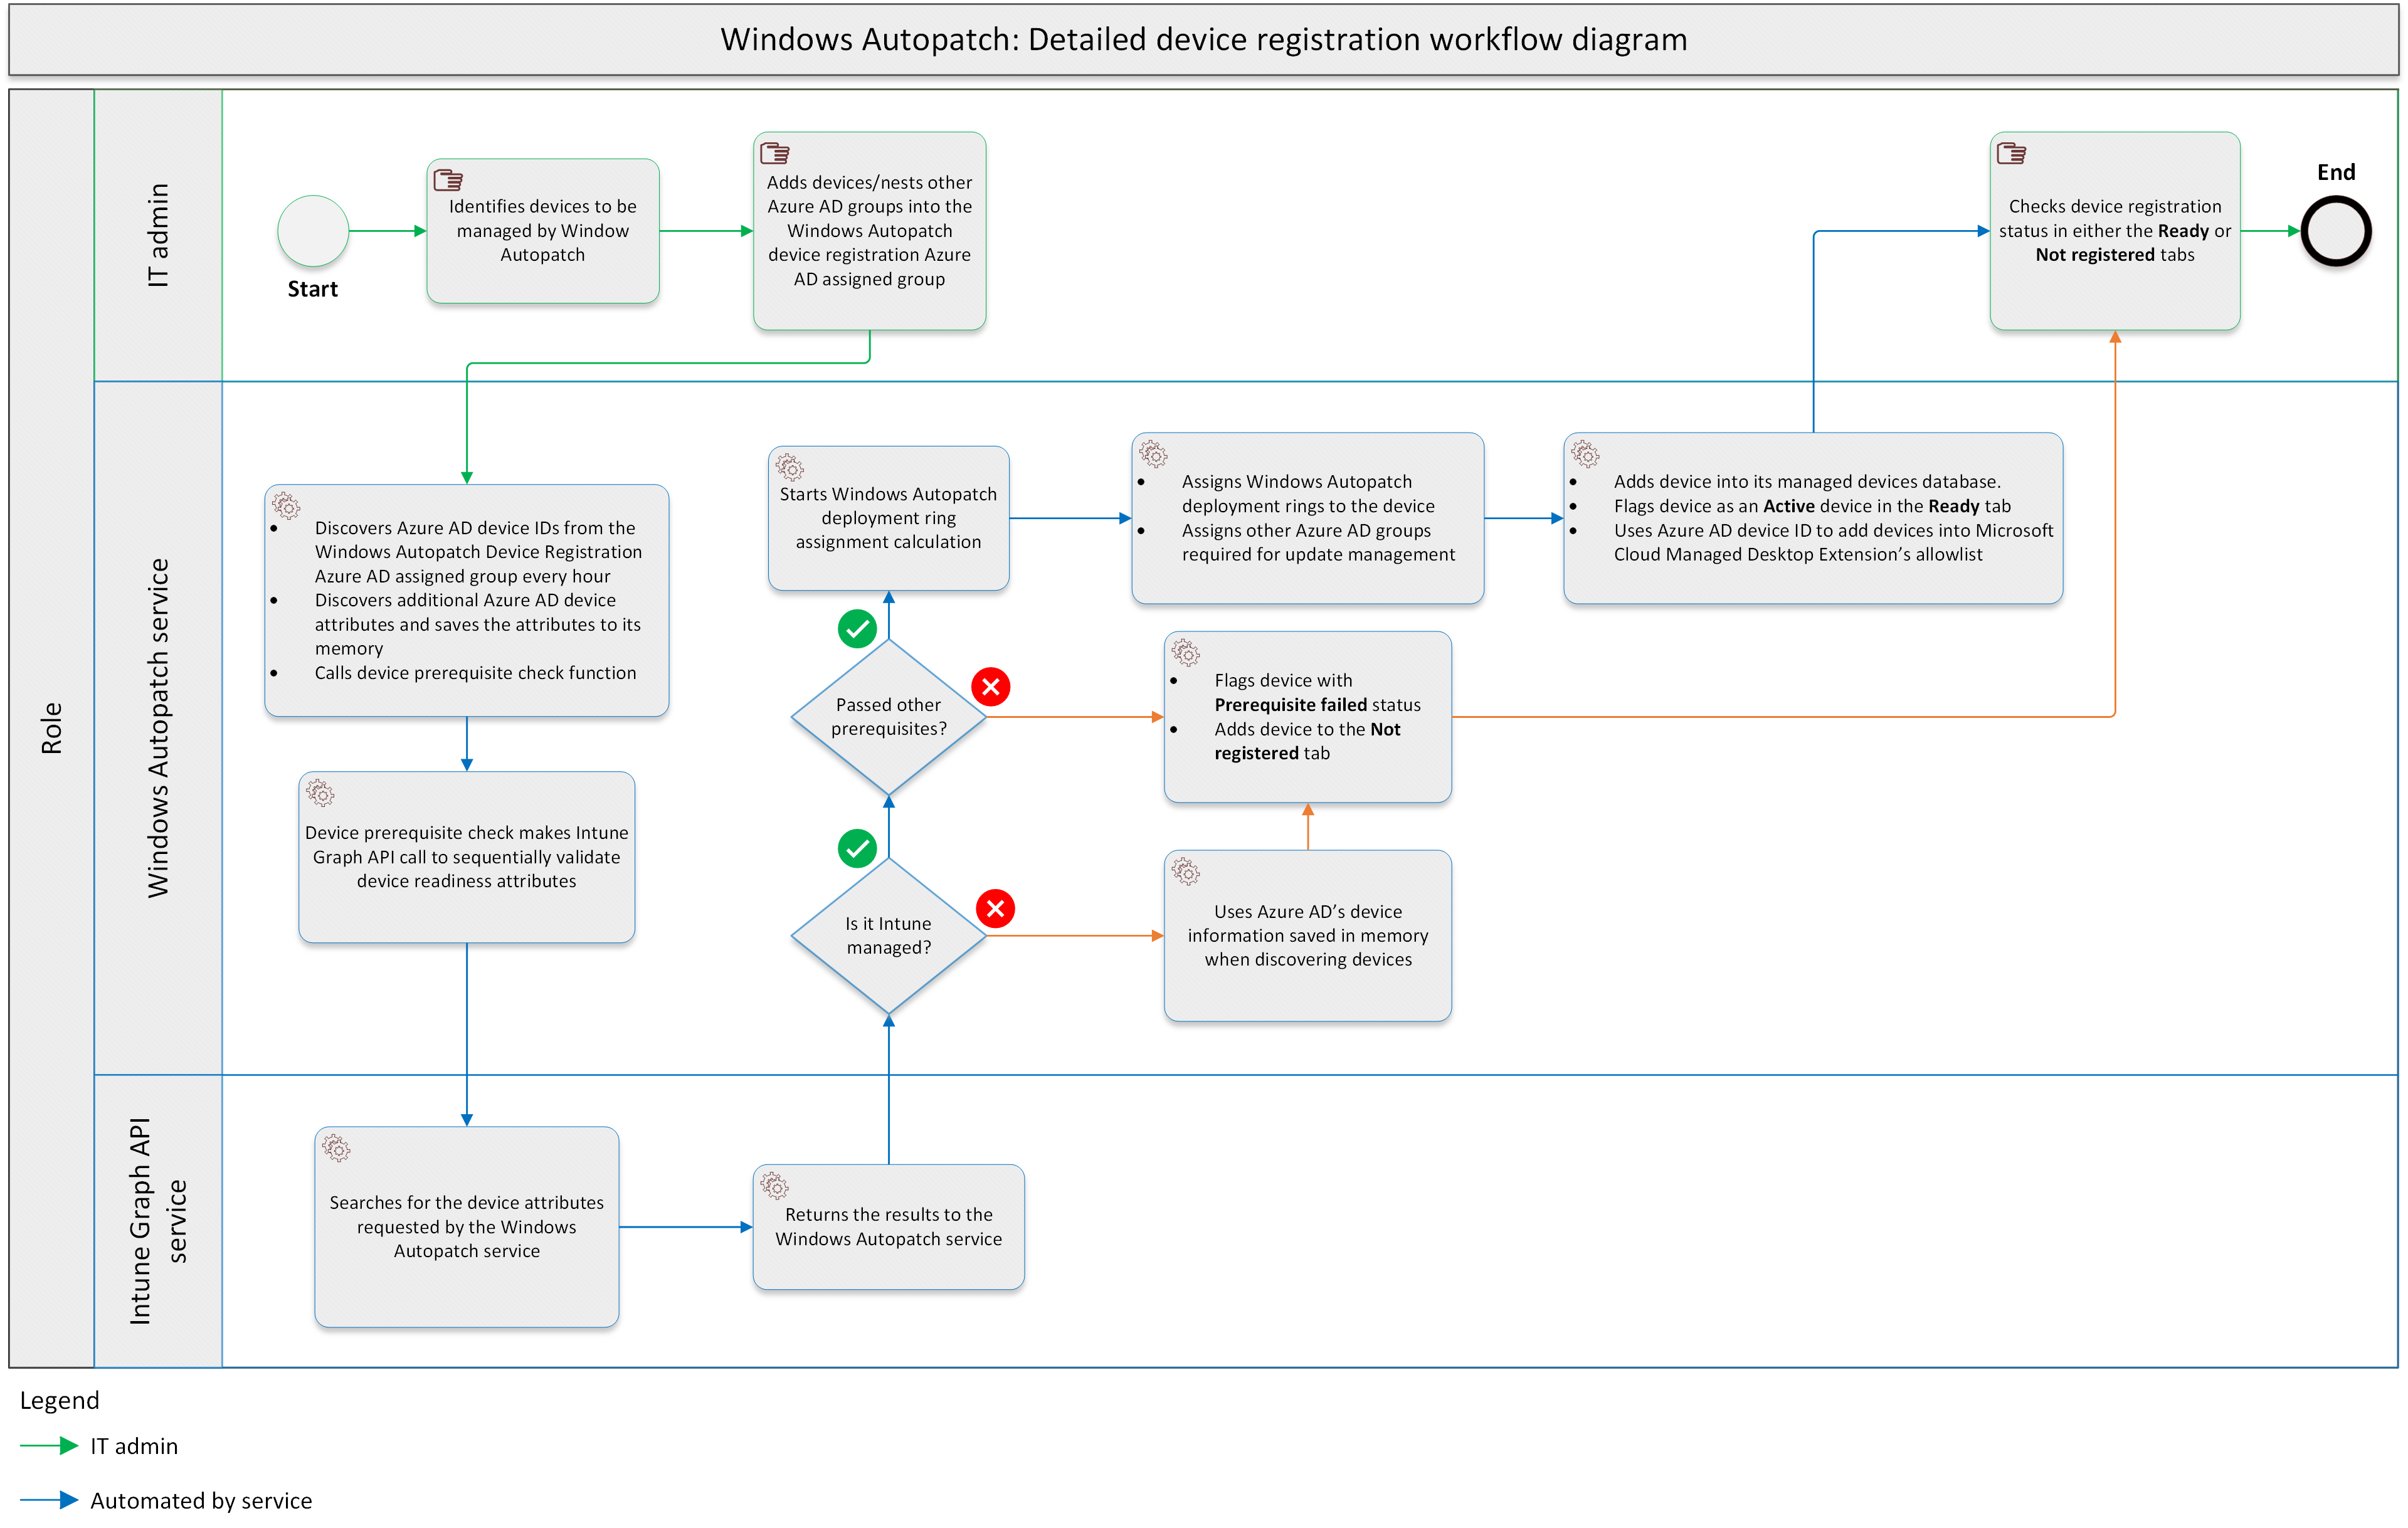Image resolution: width=2408 pixels, height=1528 pixels.
Task: Click the IT admin legend label
Action: click(x=134, y=1446)
